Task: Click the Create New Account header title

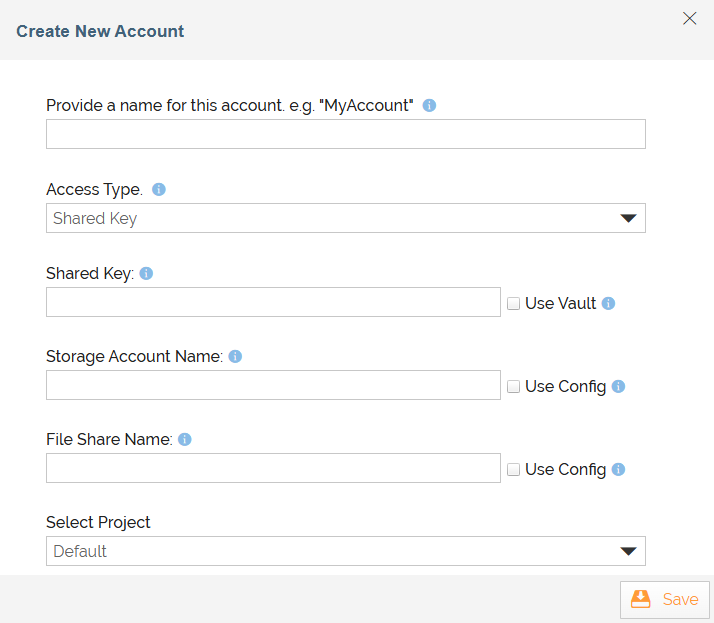Action: pos(100,31)
